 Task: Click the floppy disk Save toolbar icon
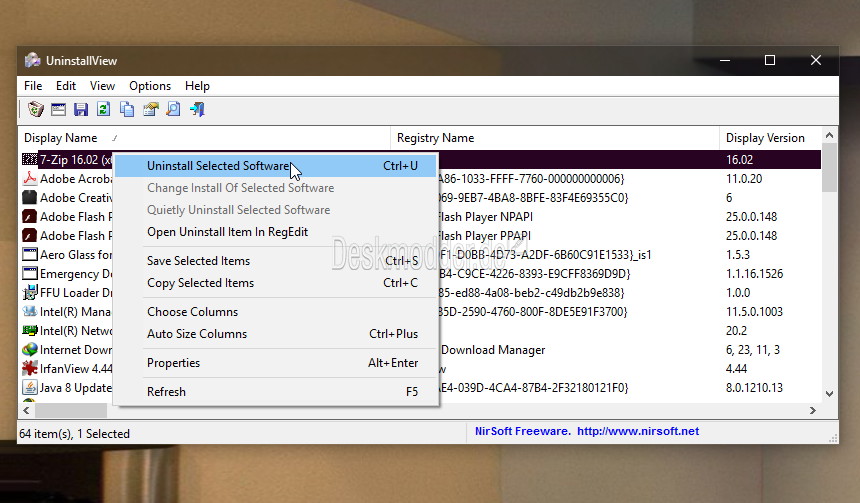coord(81,109)
